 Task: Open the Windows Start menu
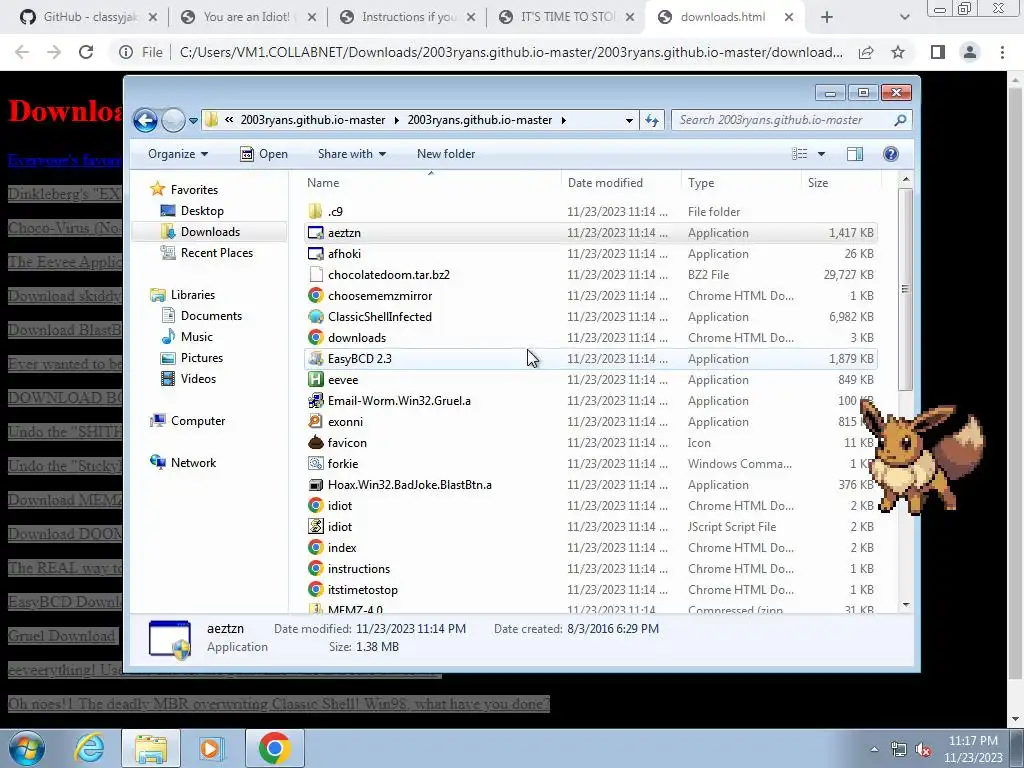pos(27,748)
